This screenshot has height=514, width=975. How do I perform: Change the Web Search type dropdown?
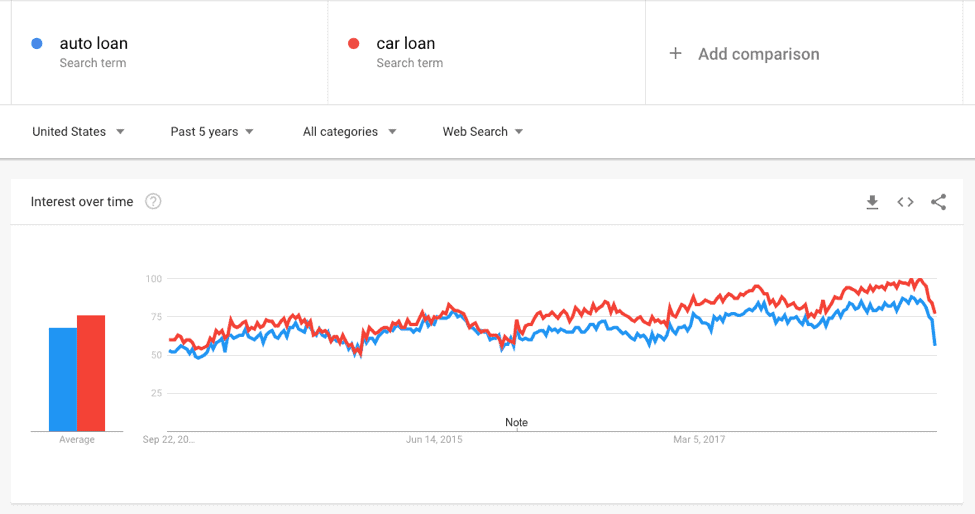click(x=483, y=132)
